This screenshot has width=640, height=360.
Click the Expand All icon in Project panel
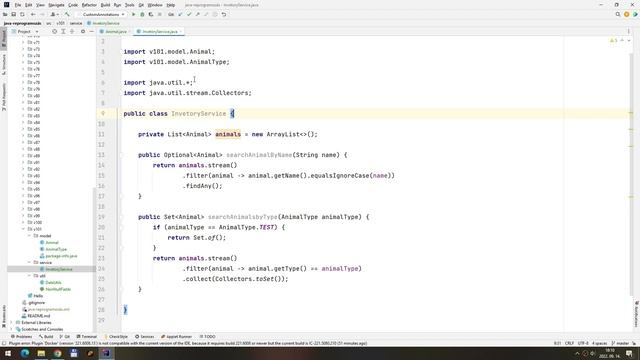[x=63, y=31]
